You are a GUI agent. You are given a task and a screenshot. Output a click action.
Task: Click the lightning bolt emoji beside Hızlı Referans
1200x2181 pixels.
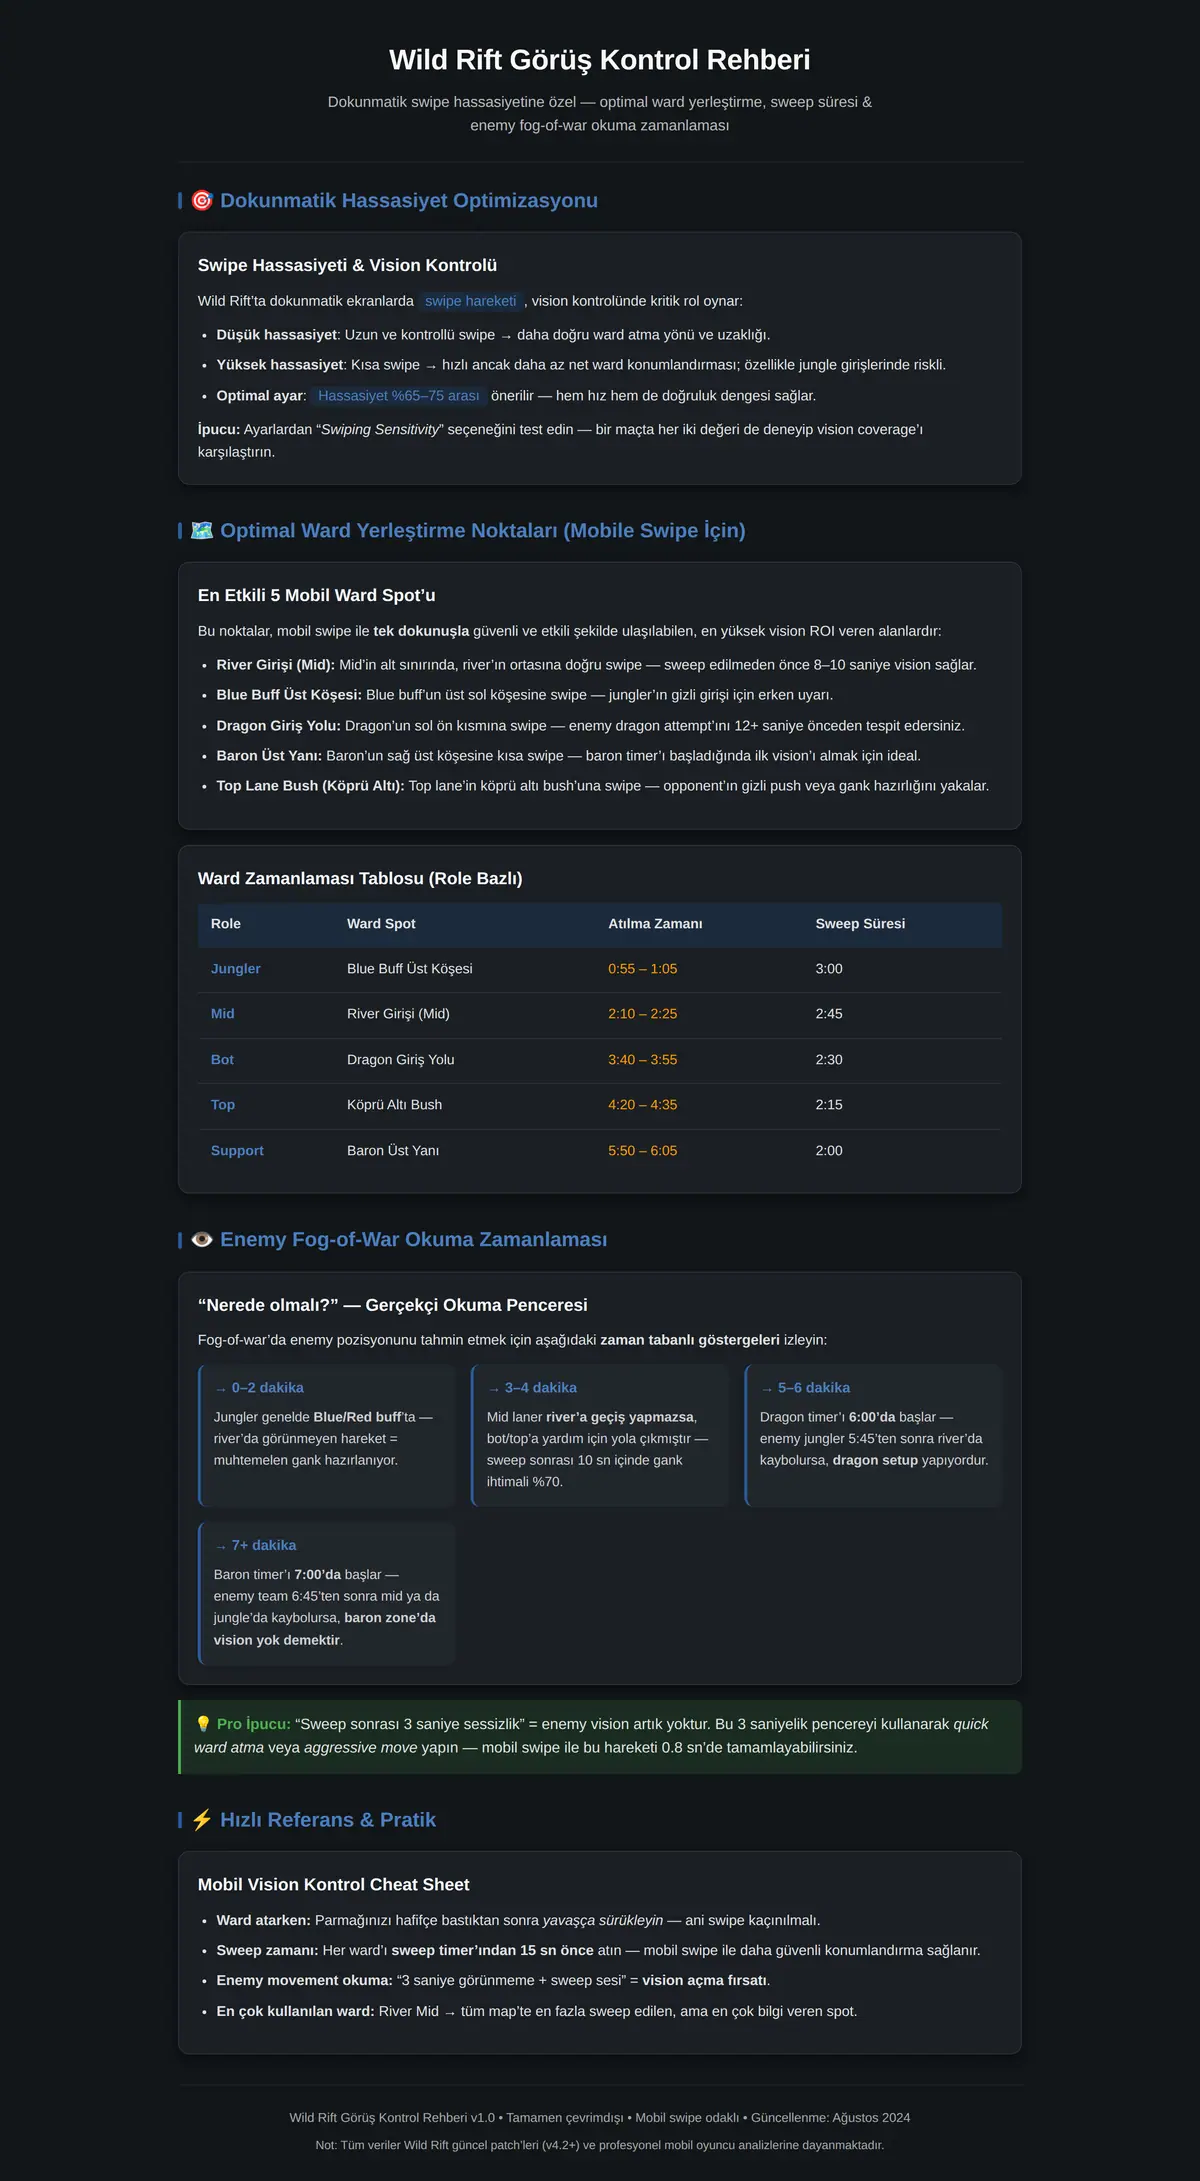coord(202,1819)
